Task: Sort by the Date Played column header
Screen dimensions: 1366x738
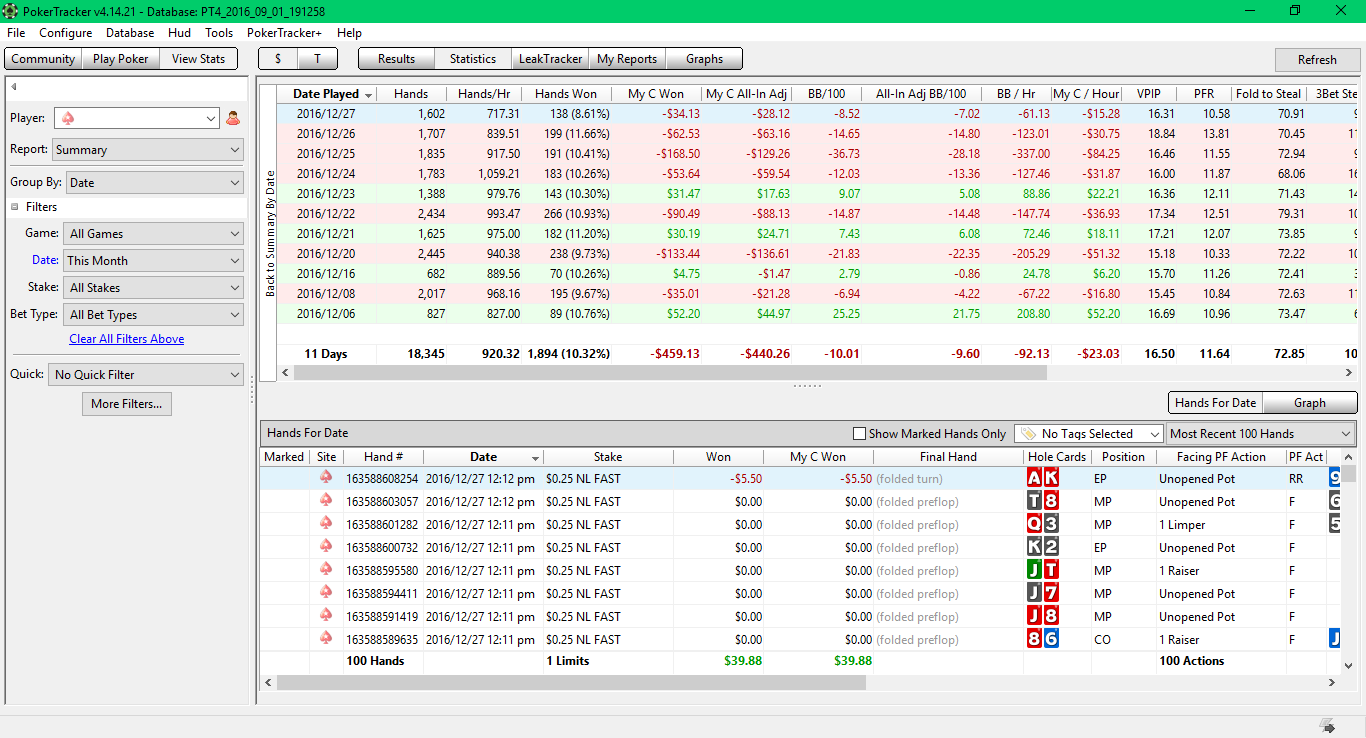Action: (326, 94)
